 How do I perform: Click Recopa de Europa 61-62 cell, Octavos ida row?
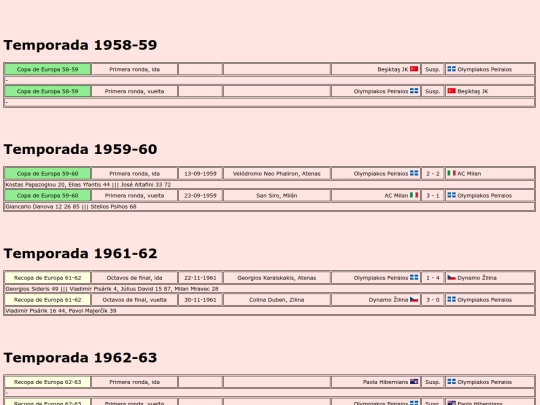tap(48, 278)
